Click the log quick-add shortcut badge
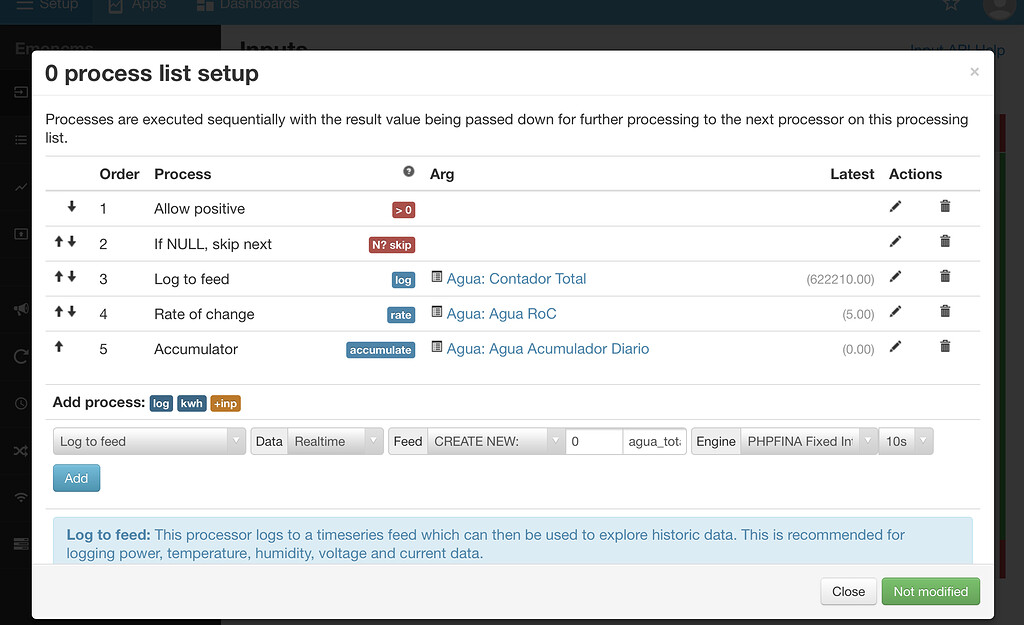 click(x=161, y=403)
